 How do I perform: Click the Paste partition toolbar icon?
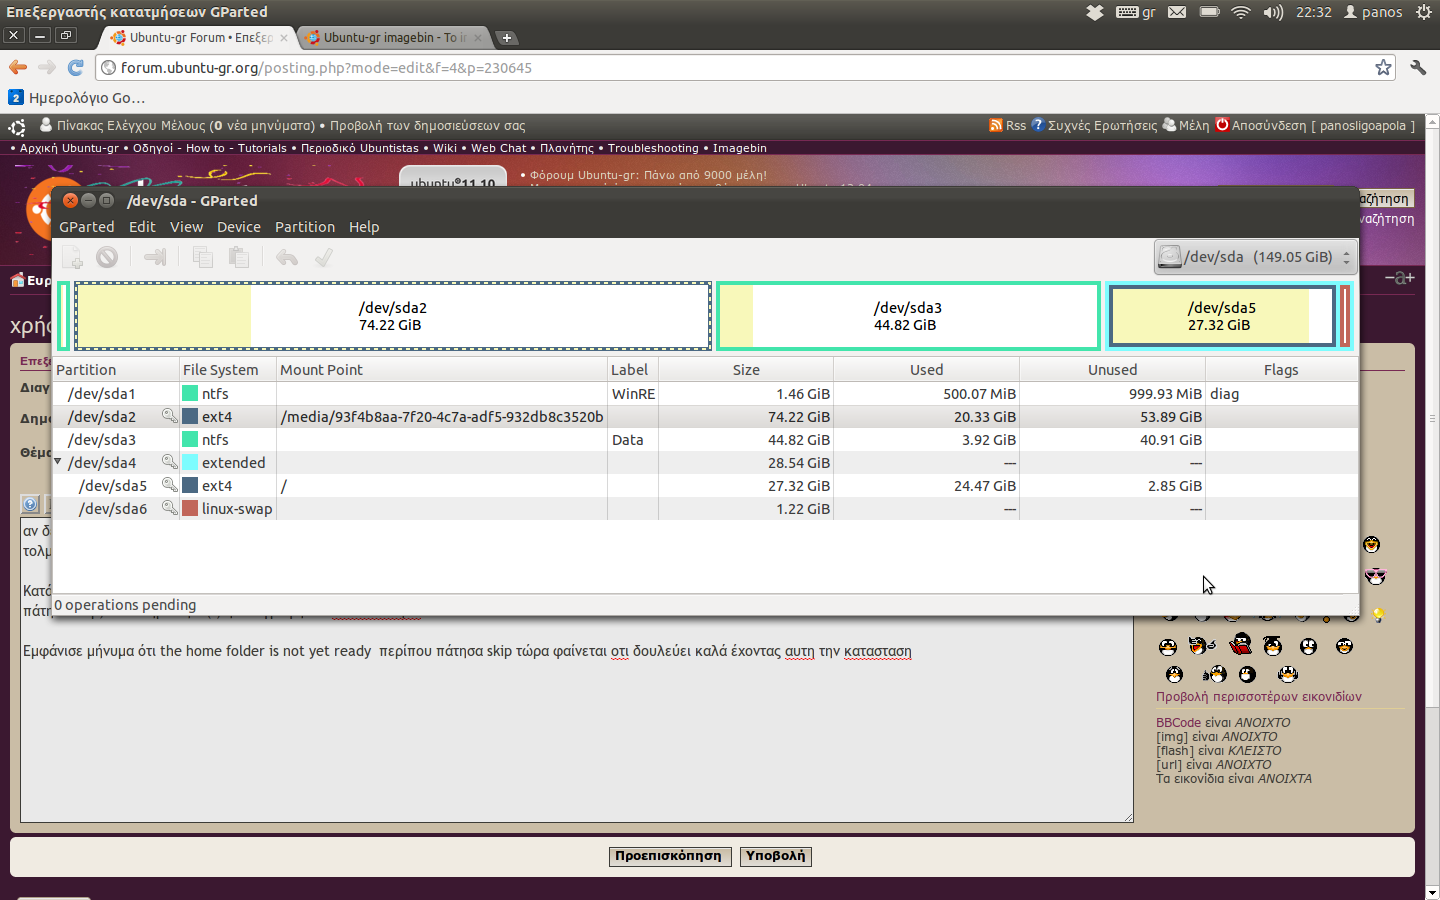238,258
